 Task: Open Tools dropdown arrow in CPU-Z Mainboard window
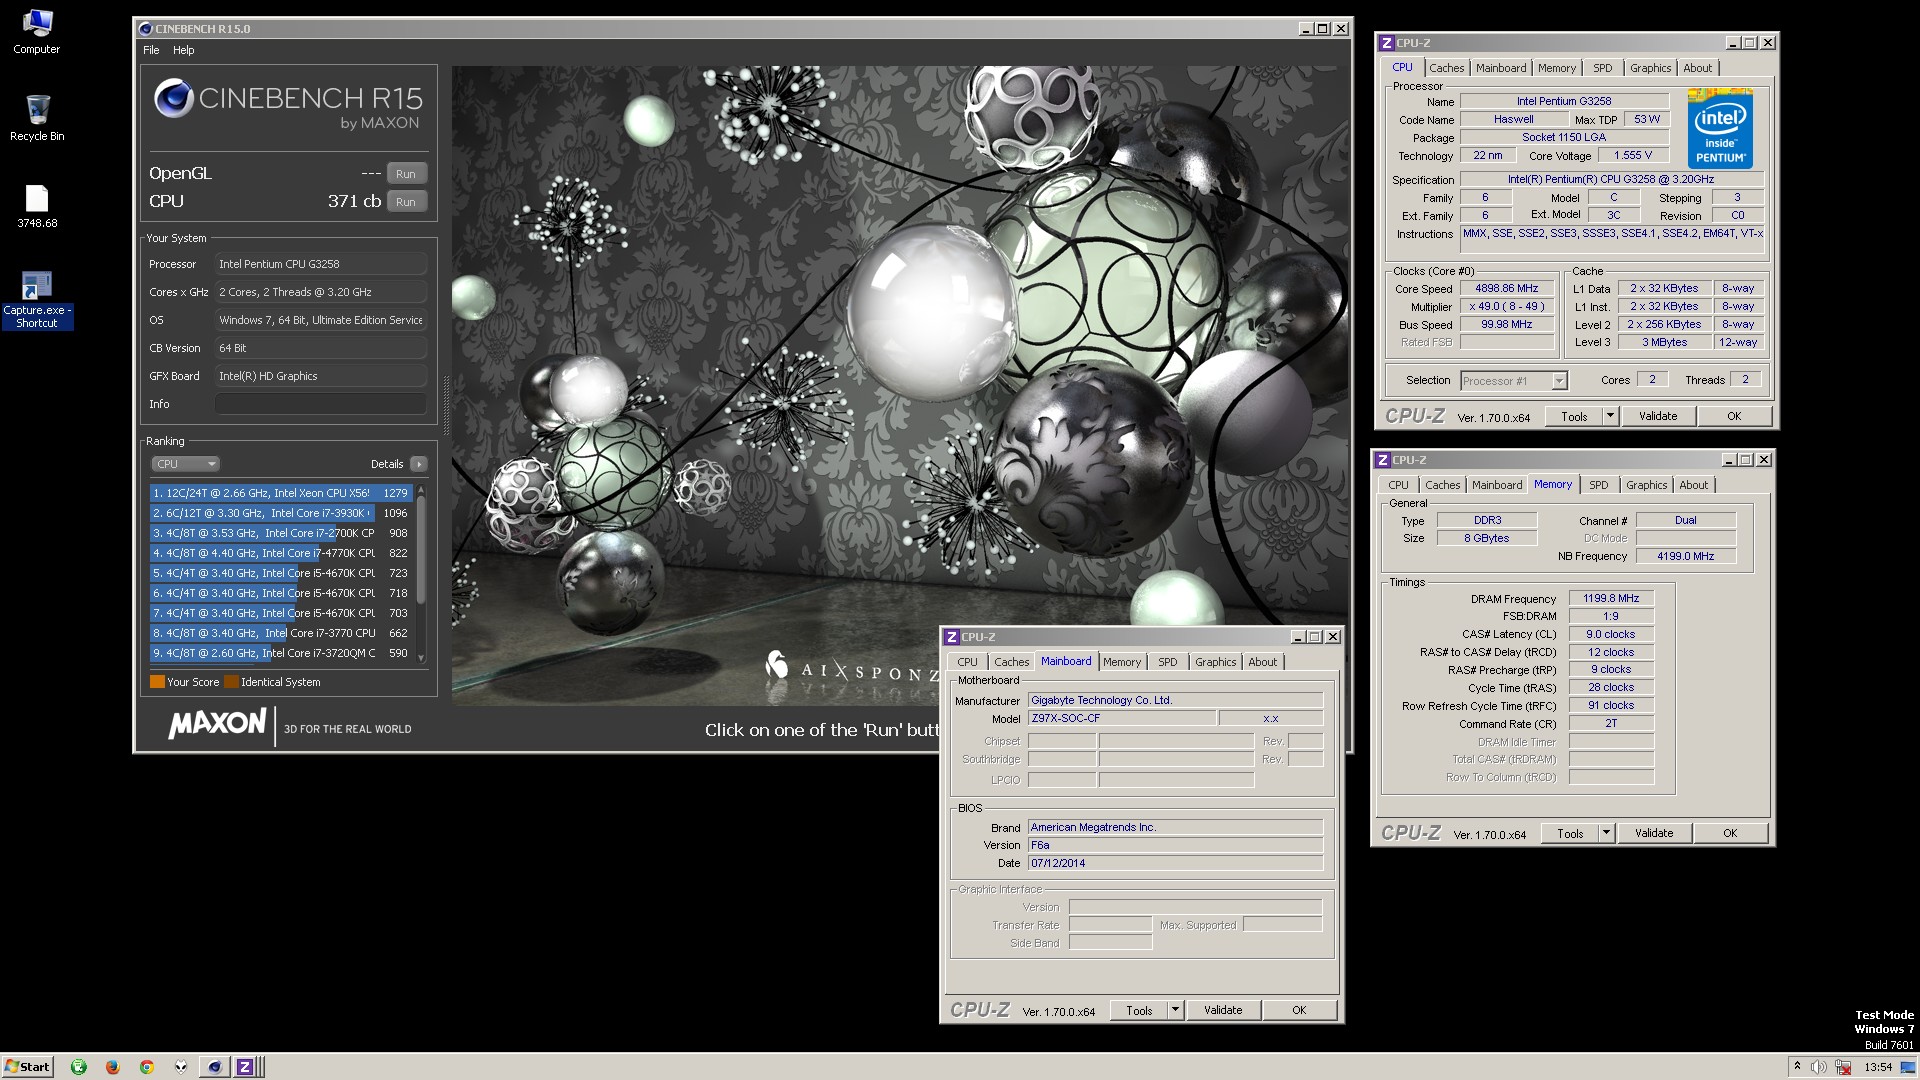pos(1176,1010)
